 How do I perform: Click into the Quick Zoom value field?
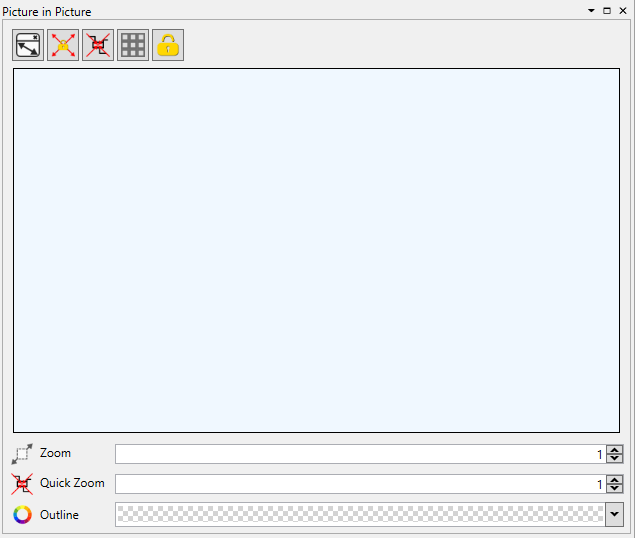[355, 484]
